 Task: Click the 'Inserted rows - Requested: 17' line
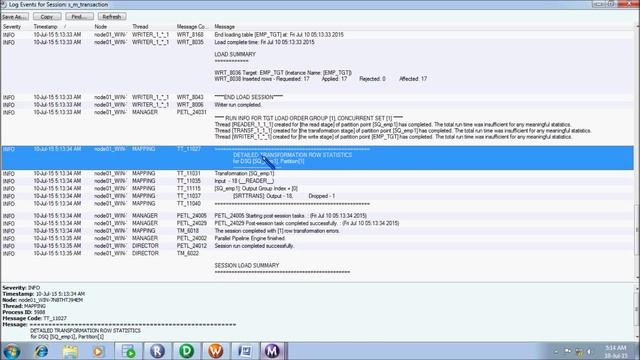point(321,79)
